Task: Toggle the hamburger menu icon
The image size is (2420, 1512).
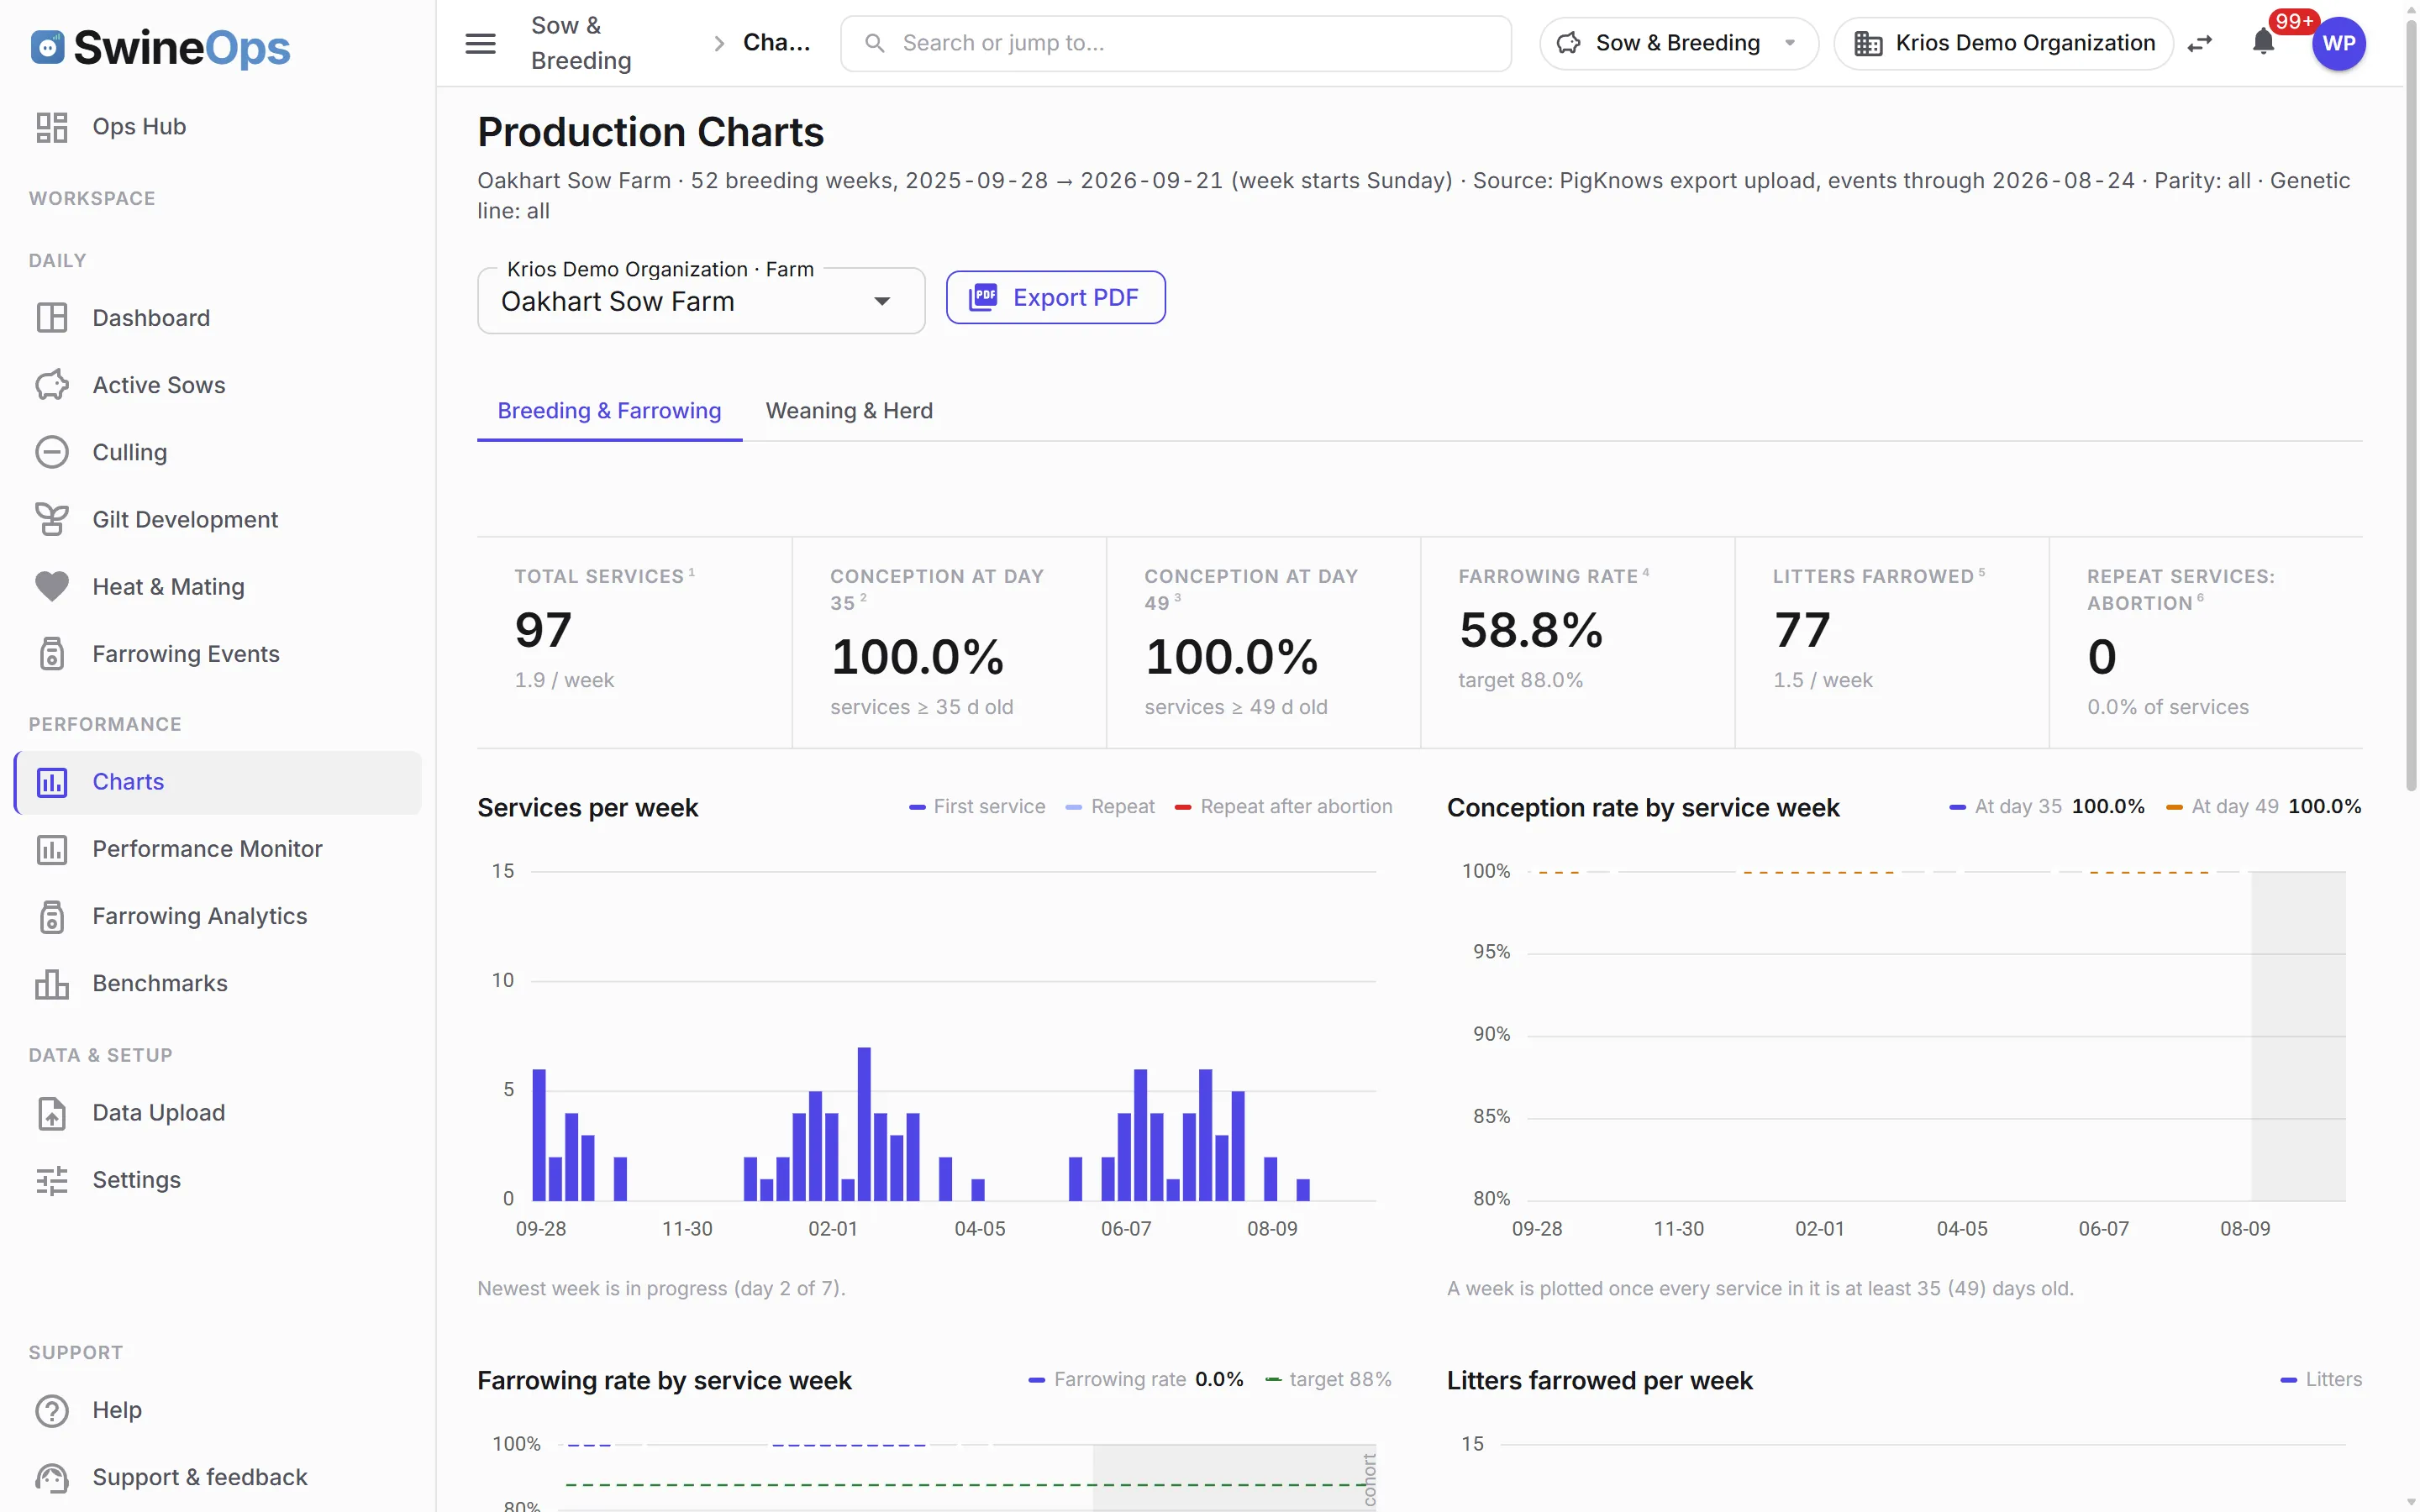Action: click(481, 43)
